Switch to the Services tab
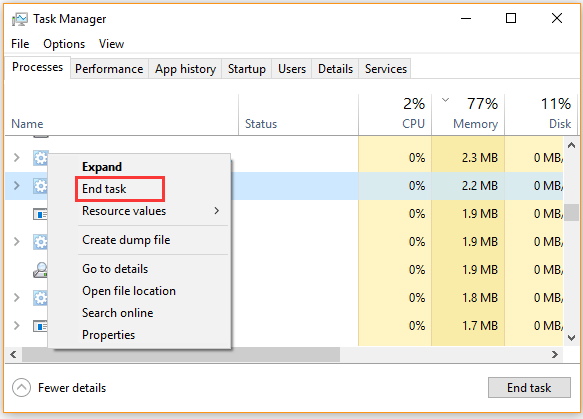The width and height of the screenshot is (583, 419). 386,69
